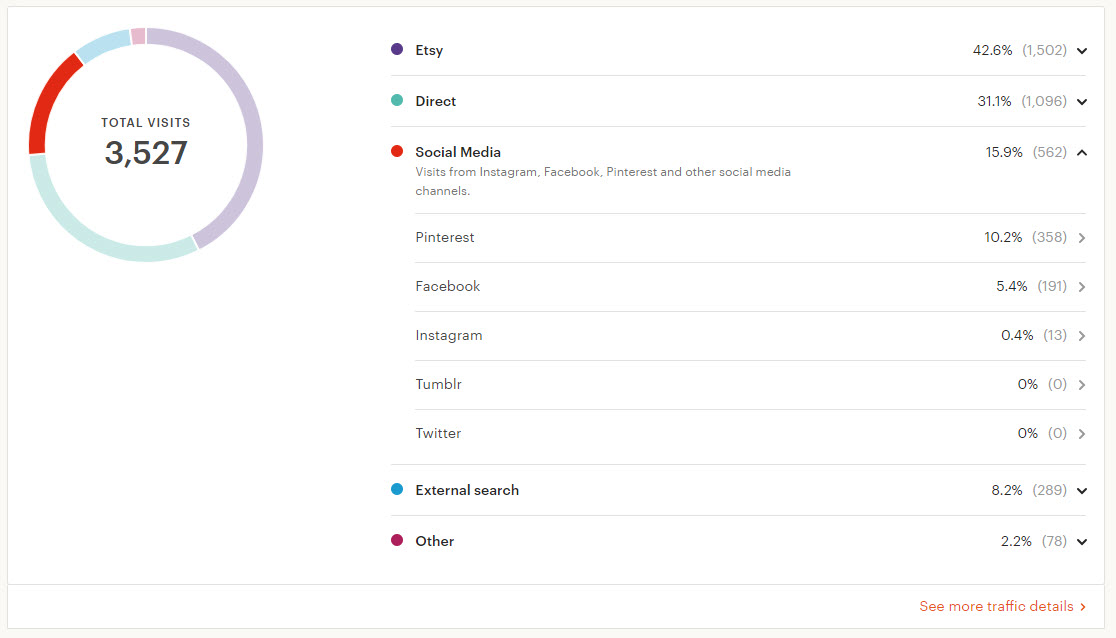Select the Facebook row label

pos(448,286)
